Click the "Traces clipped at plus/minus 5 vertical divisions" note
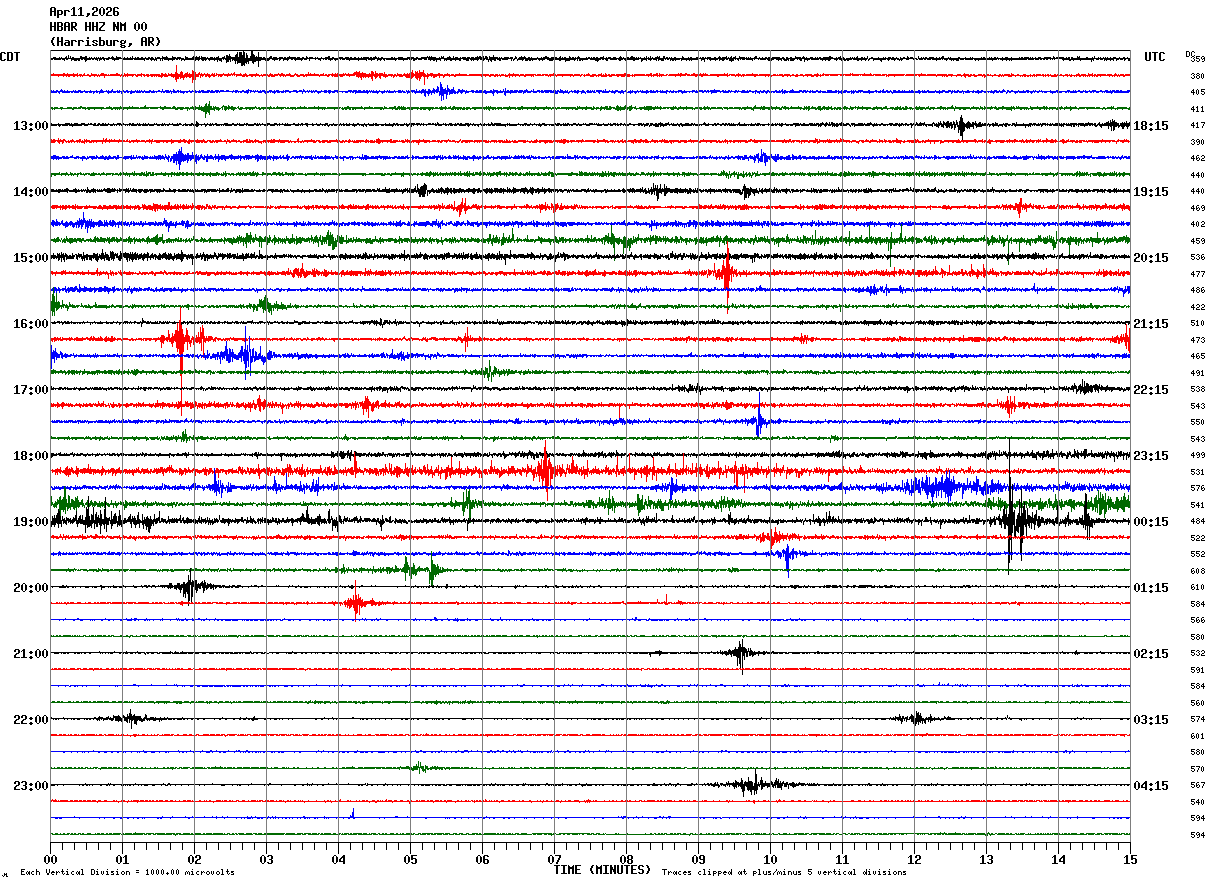This screenshot has width=1210, height=886. 784,873
